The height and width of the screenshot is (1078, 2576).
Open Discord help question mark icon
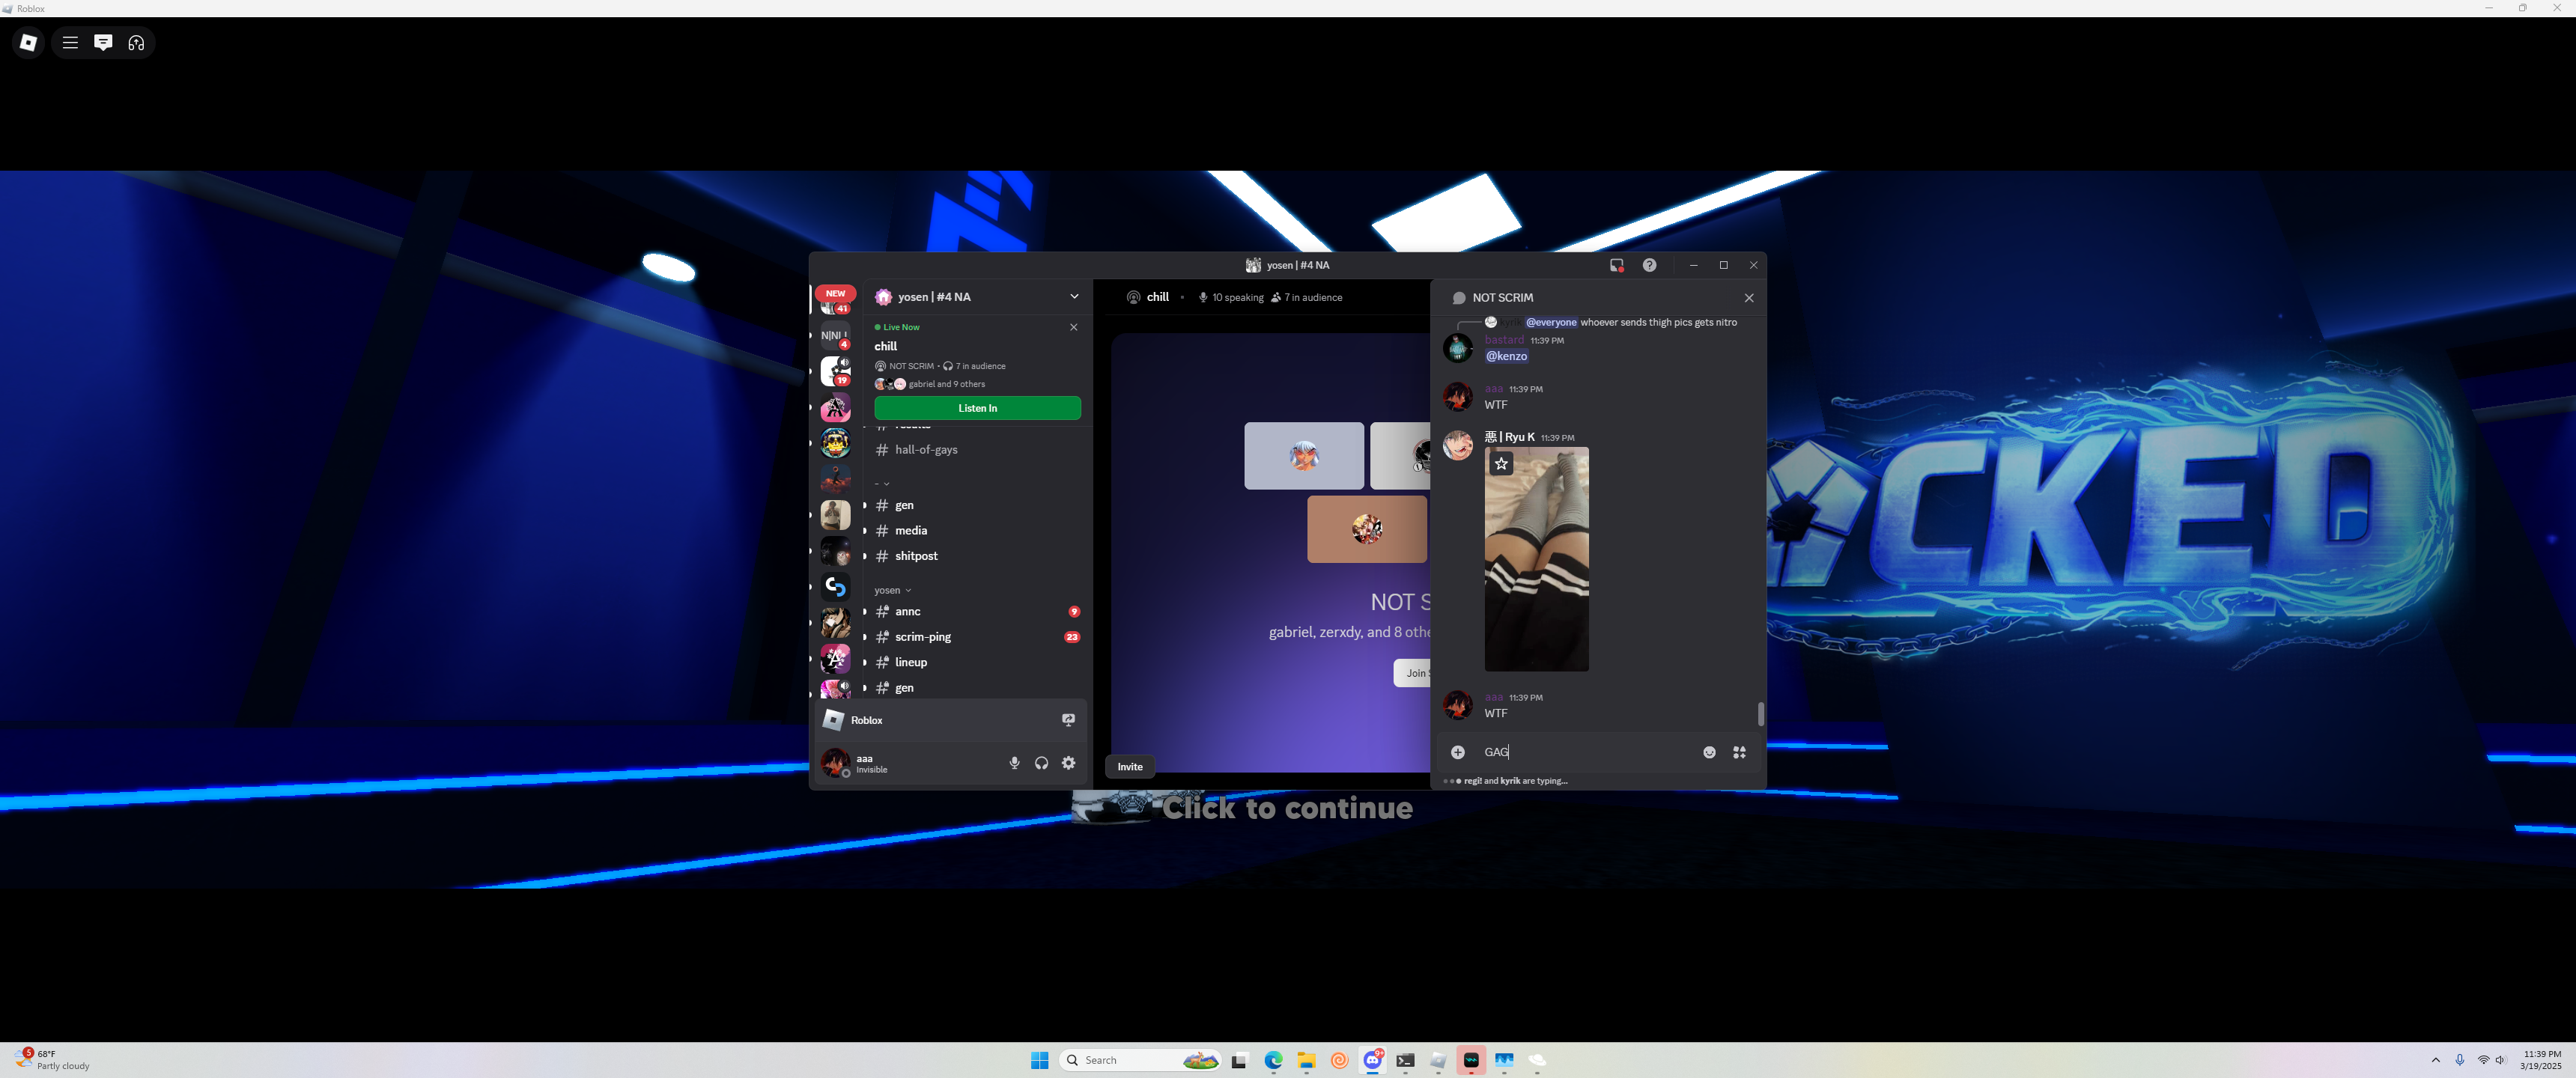click(x=1649, y=265)
